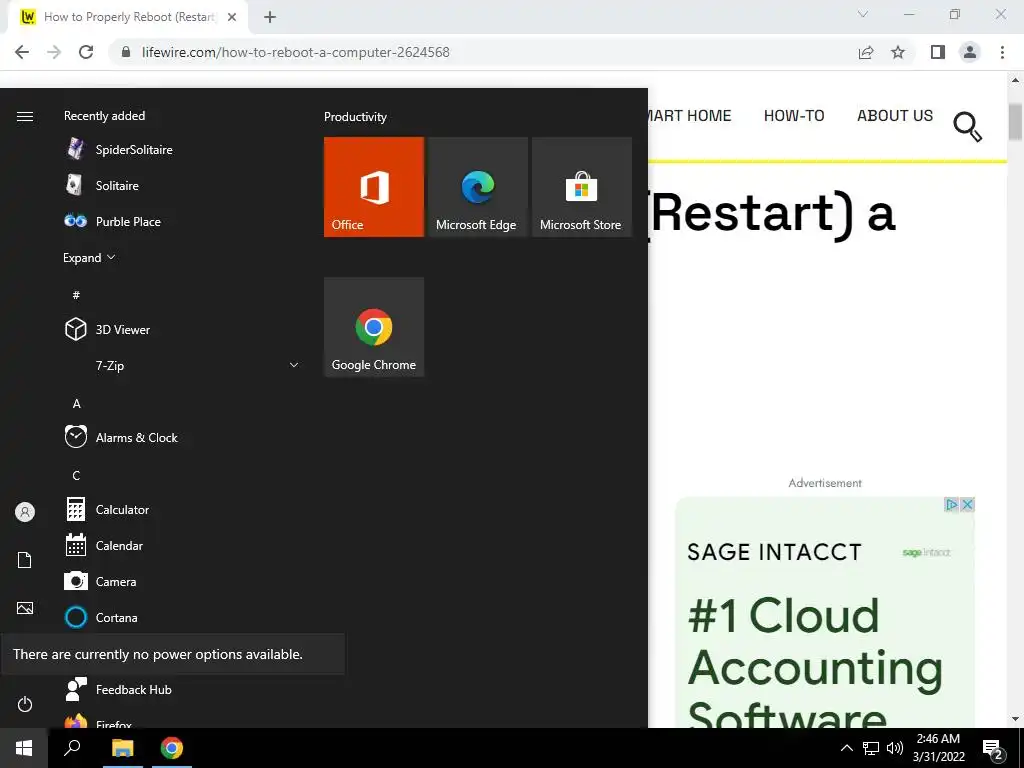Click the Recently added heading
This screenshot has height=768, width=1024.
(x=104, y=116)
